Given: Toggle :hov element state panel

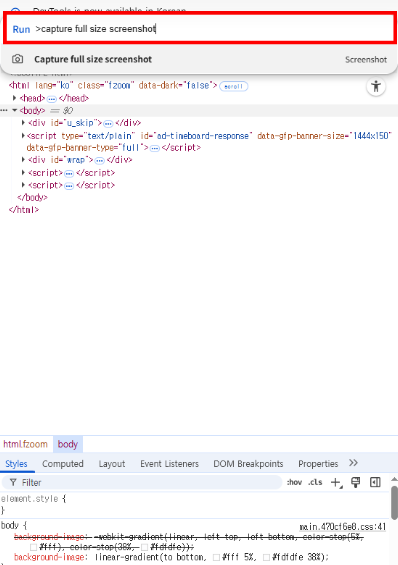Looking at the screenshot, I should [x=294, y=482].
